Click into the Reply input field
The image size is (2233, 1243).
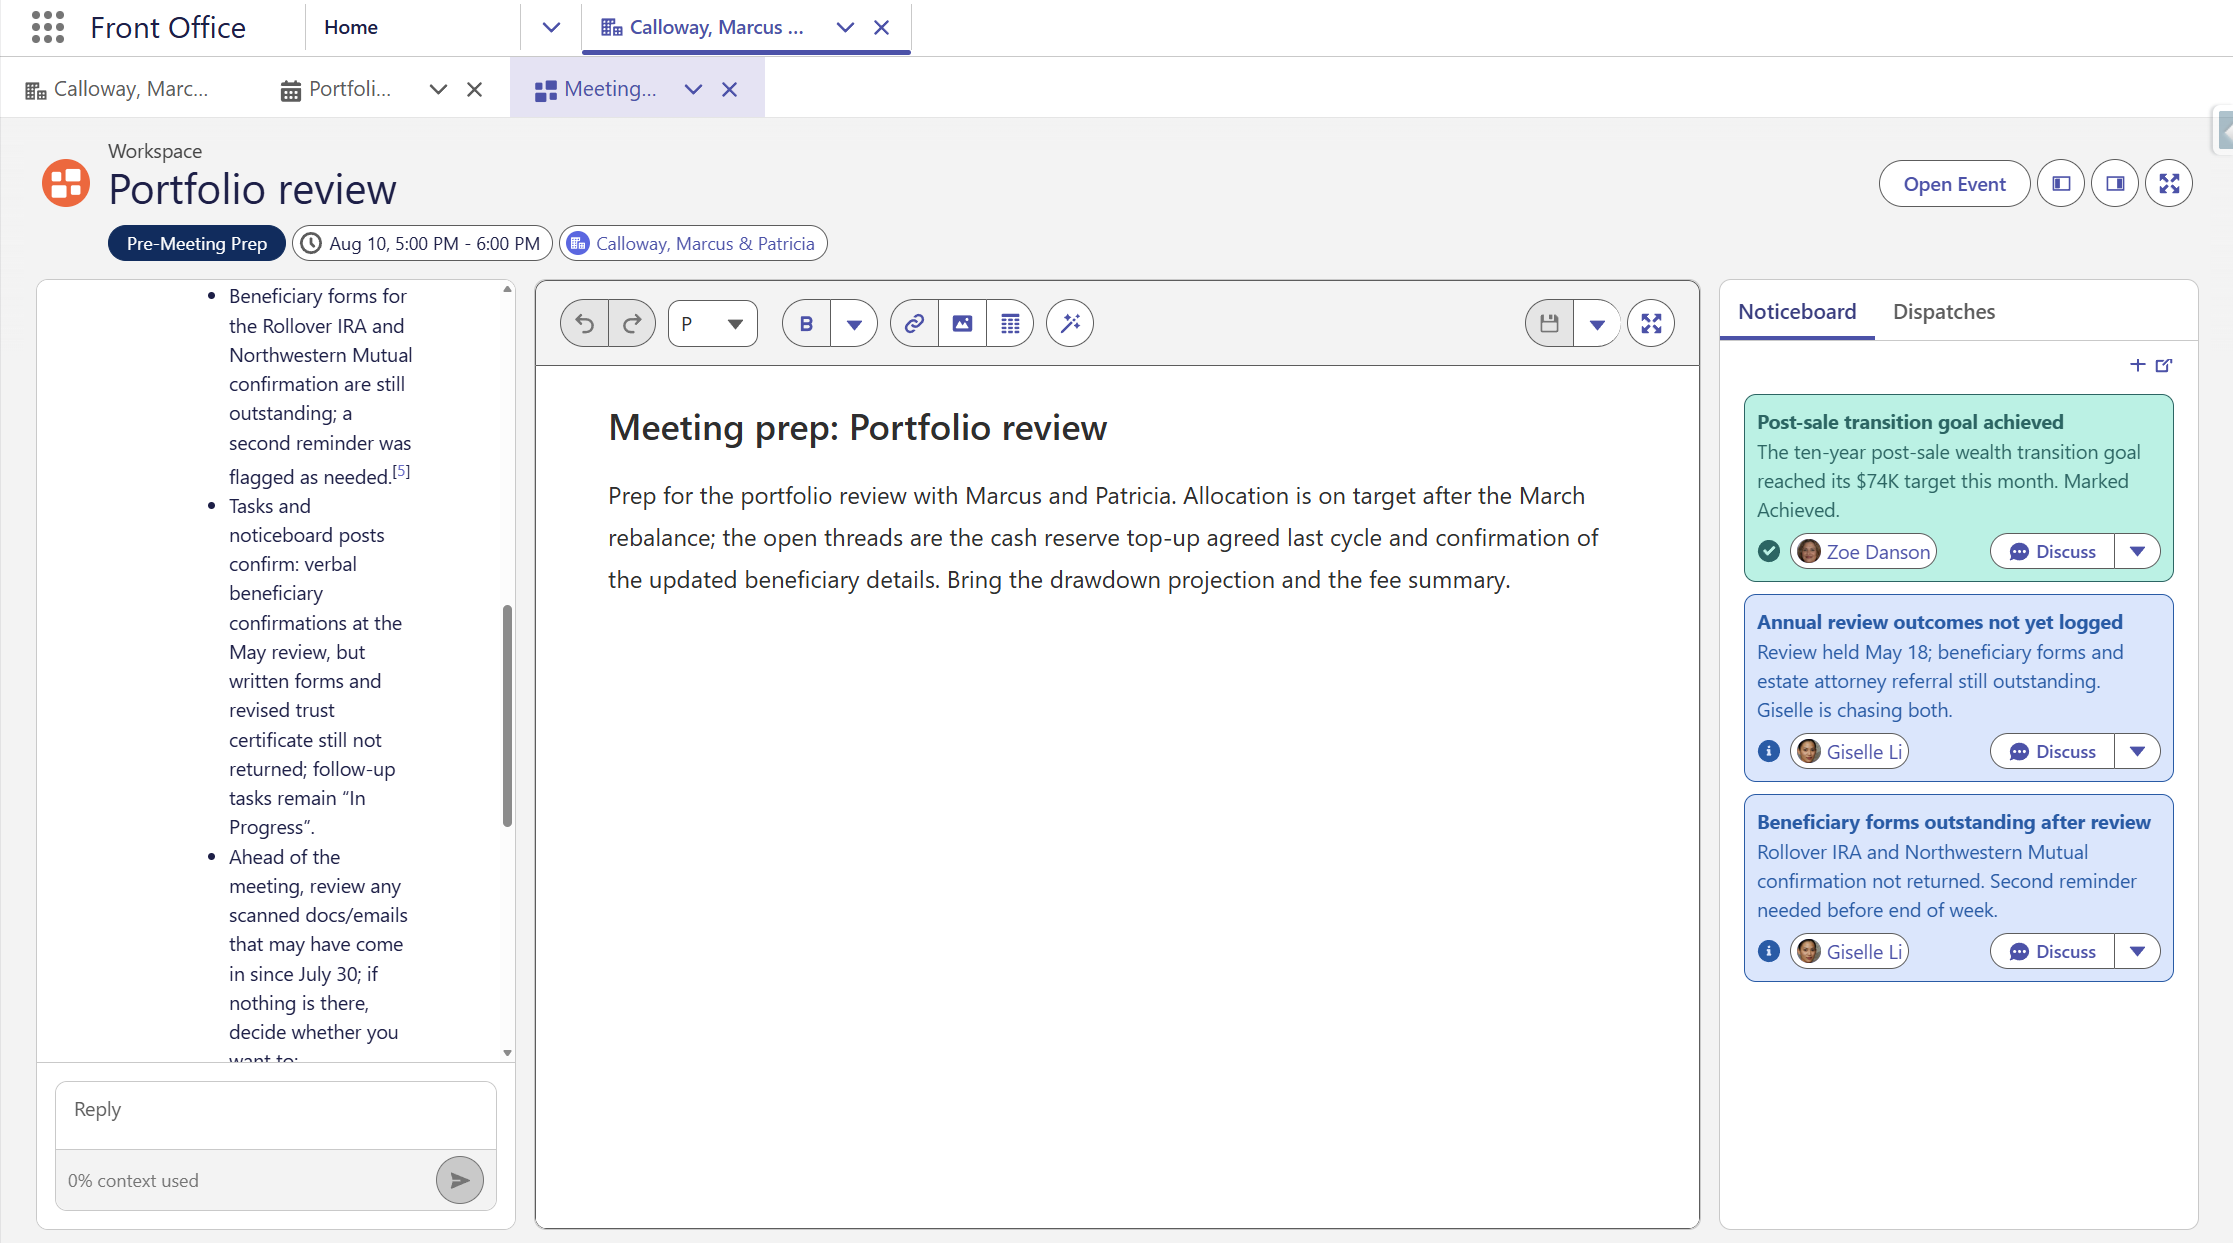tap(276, 1115)
